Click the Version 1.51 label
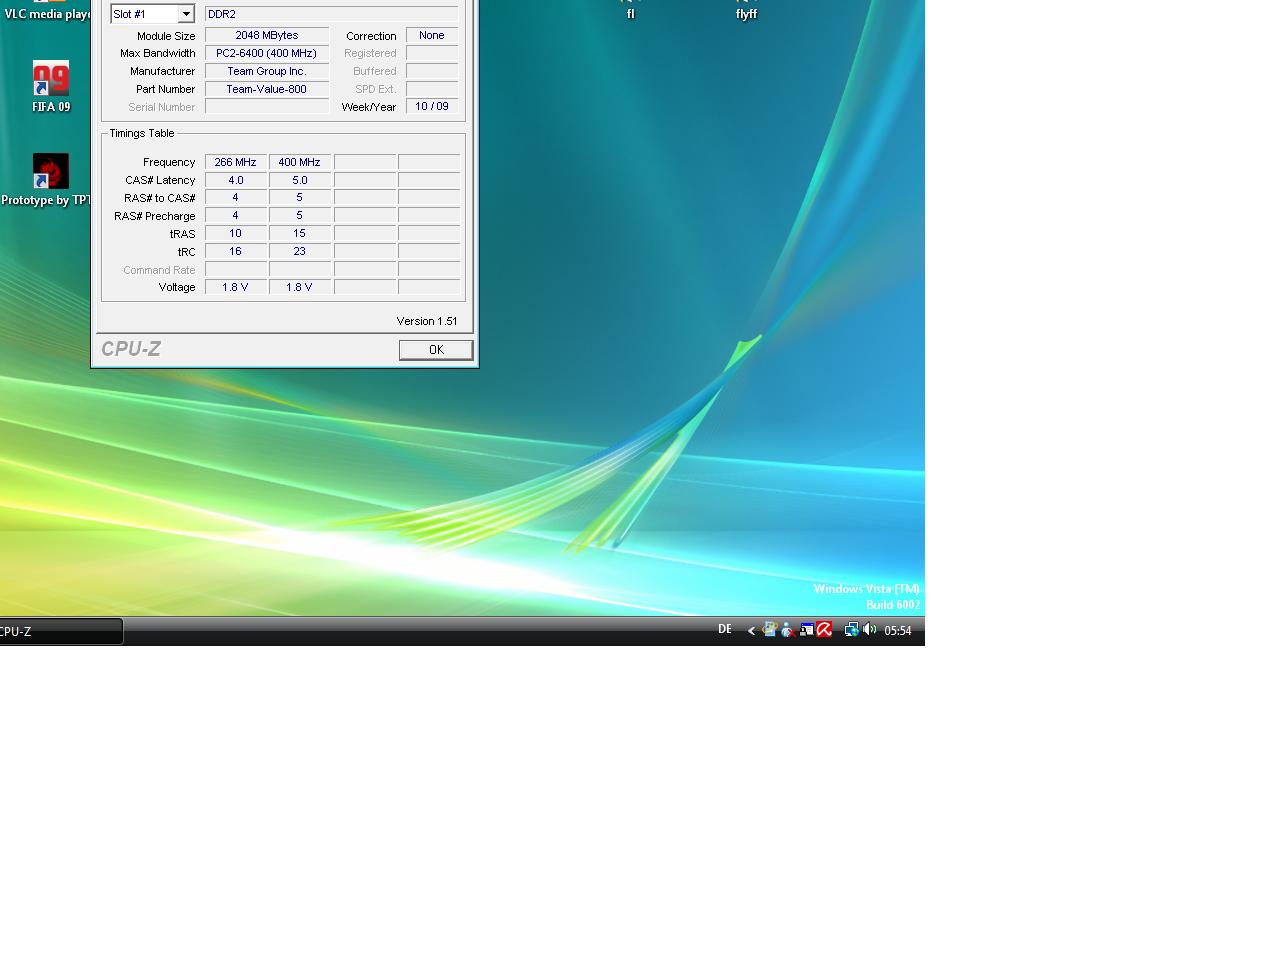1280x960 pixels. pos(427,321)
